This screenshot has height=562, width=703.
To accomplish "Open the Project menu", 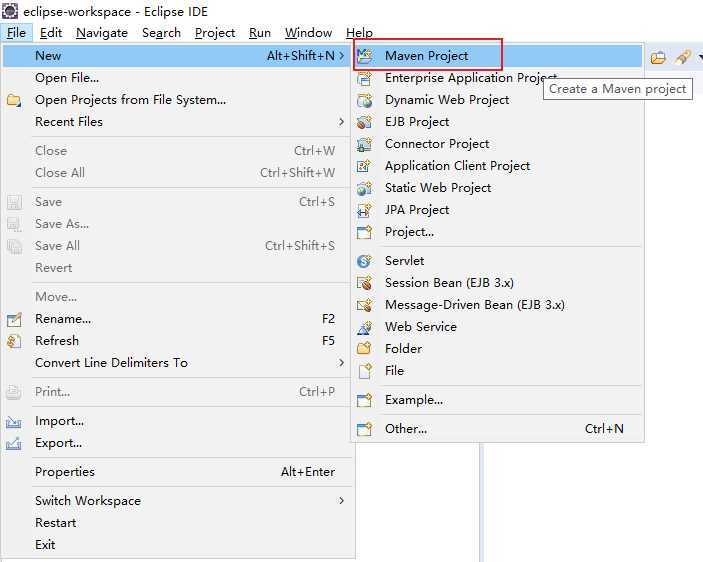I will point(215,33).
